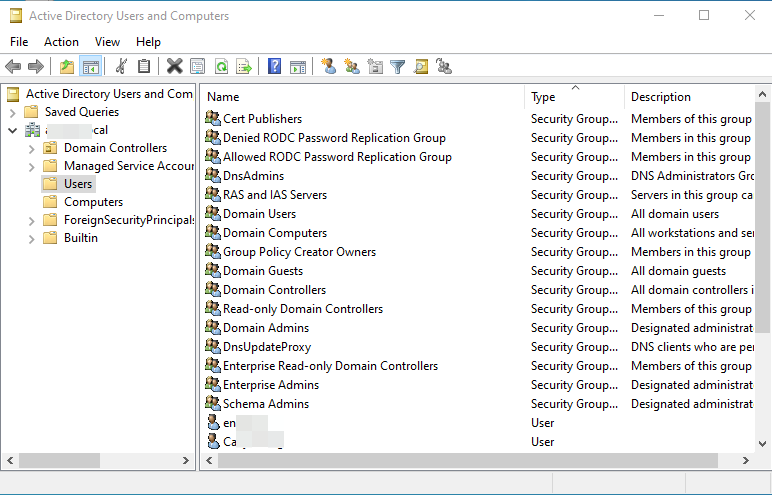The width and height of the screenshot is (772, 495).
Task: Select the Users container in tree
Action: click(78, 184)
